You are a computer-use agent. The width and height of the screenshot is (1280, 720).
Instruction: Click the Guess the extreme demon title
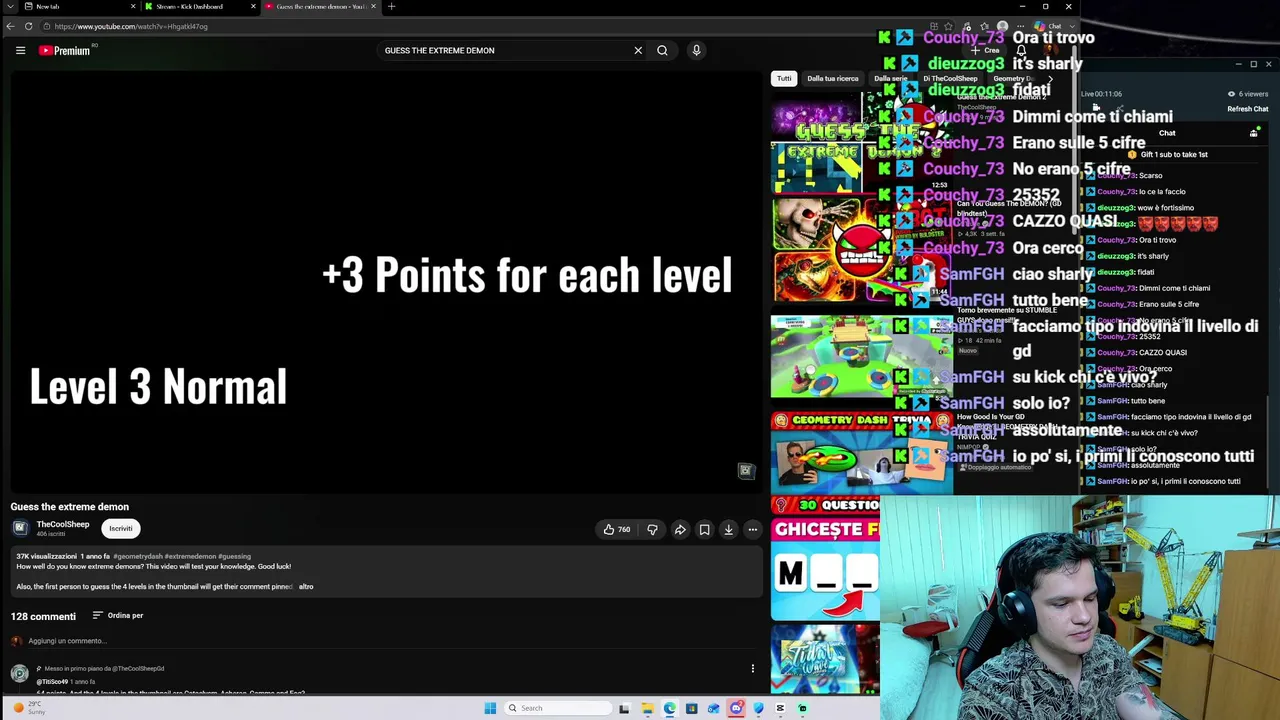coord(70,507)
